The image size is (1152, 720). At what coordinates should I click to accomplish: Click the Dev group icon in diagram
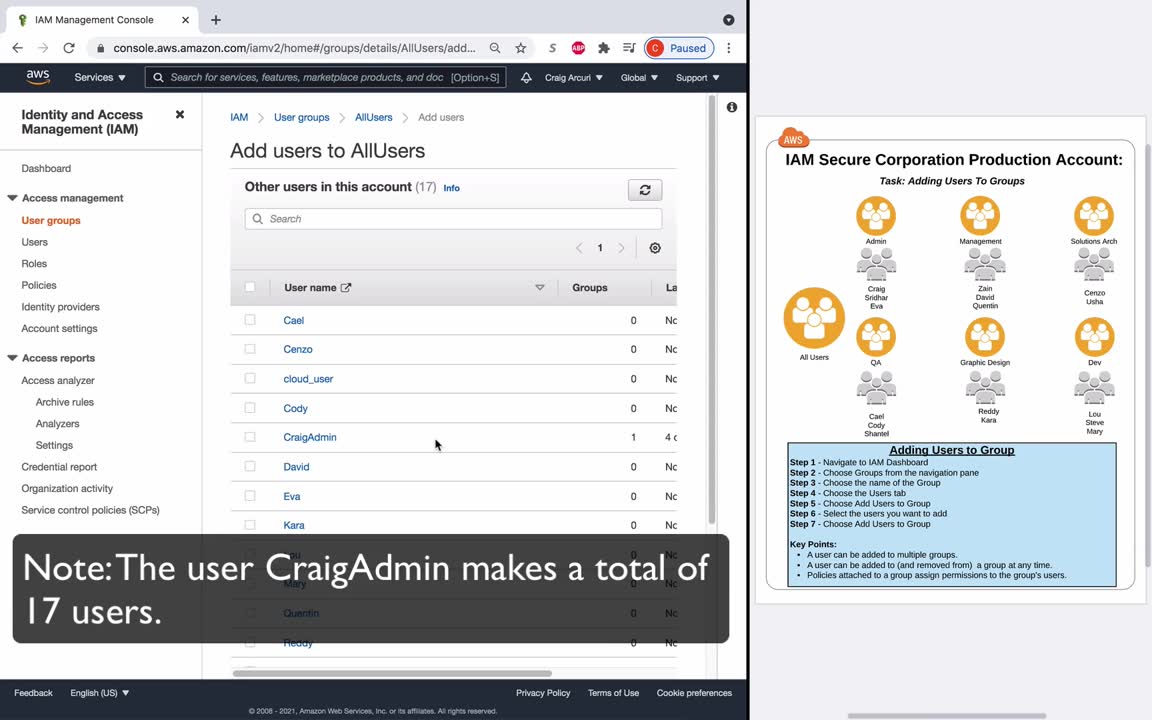(x=1095, y=336)
